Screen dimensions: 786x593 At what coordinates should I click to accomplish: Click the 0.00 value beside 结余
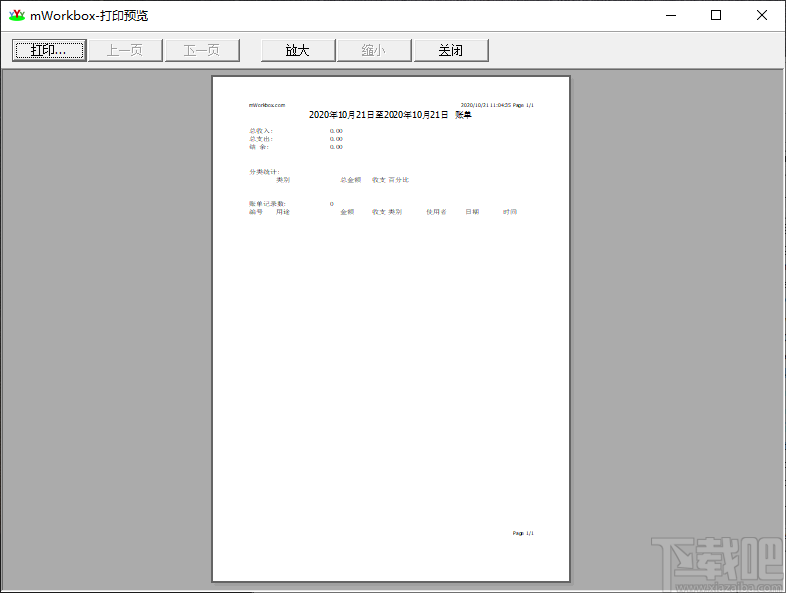pyautogui.click(x=336, y=147)
